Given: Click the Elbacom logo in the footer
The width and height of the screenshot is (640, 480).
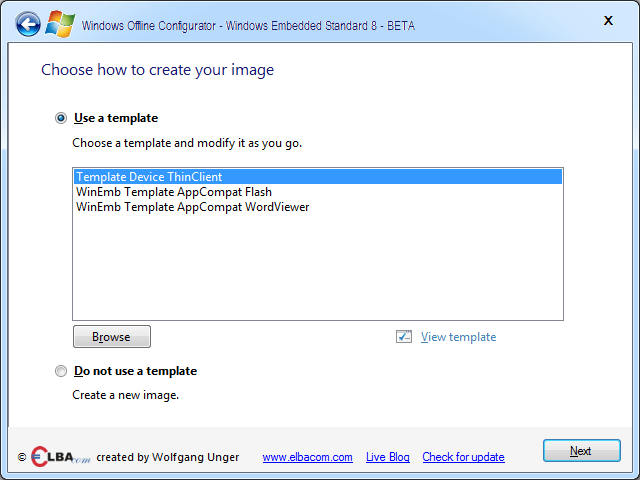Looking at the screenshot, I should pos(60,456).
